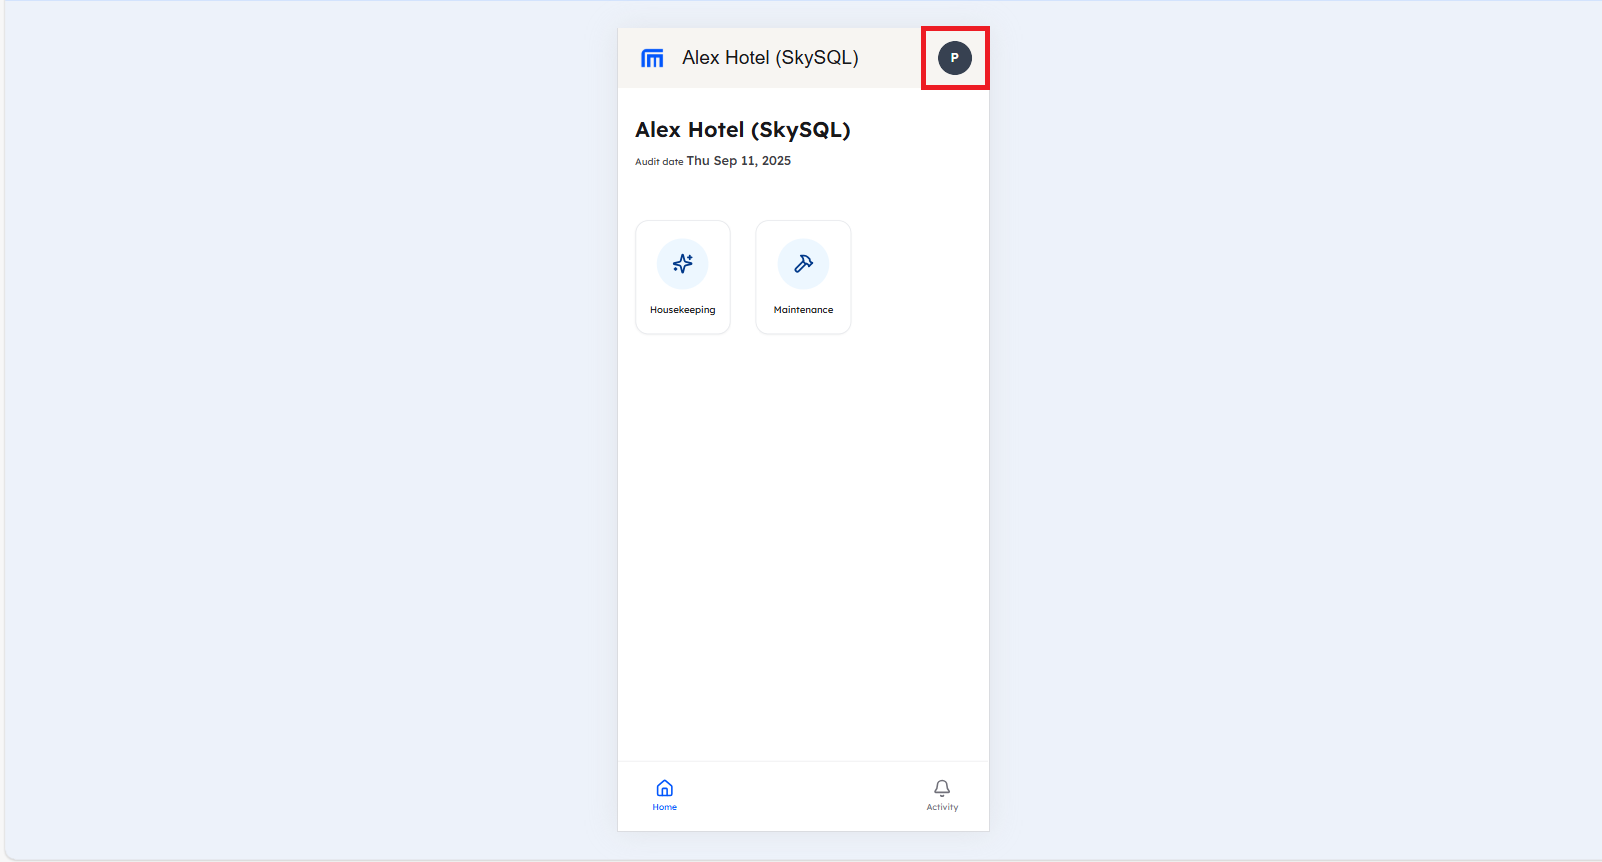This screenshot has width=1602, height=862.
Task: Open the profile avatar labeled P
Action: (954, 58)
